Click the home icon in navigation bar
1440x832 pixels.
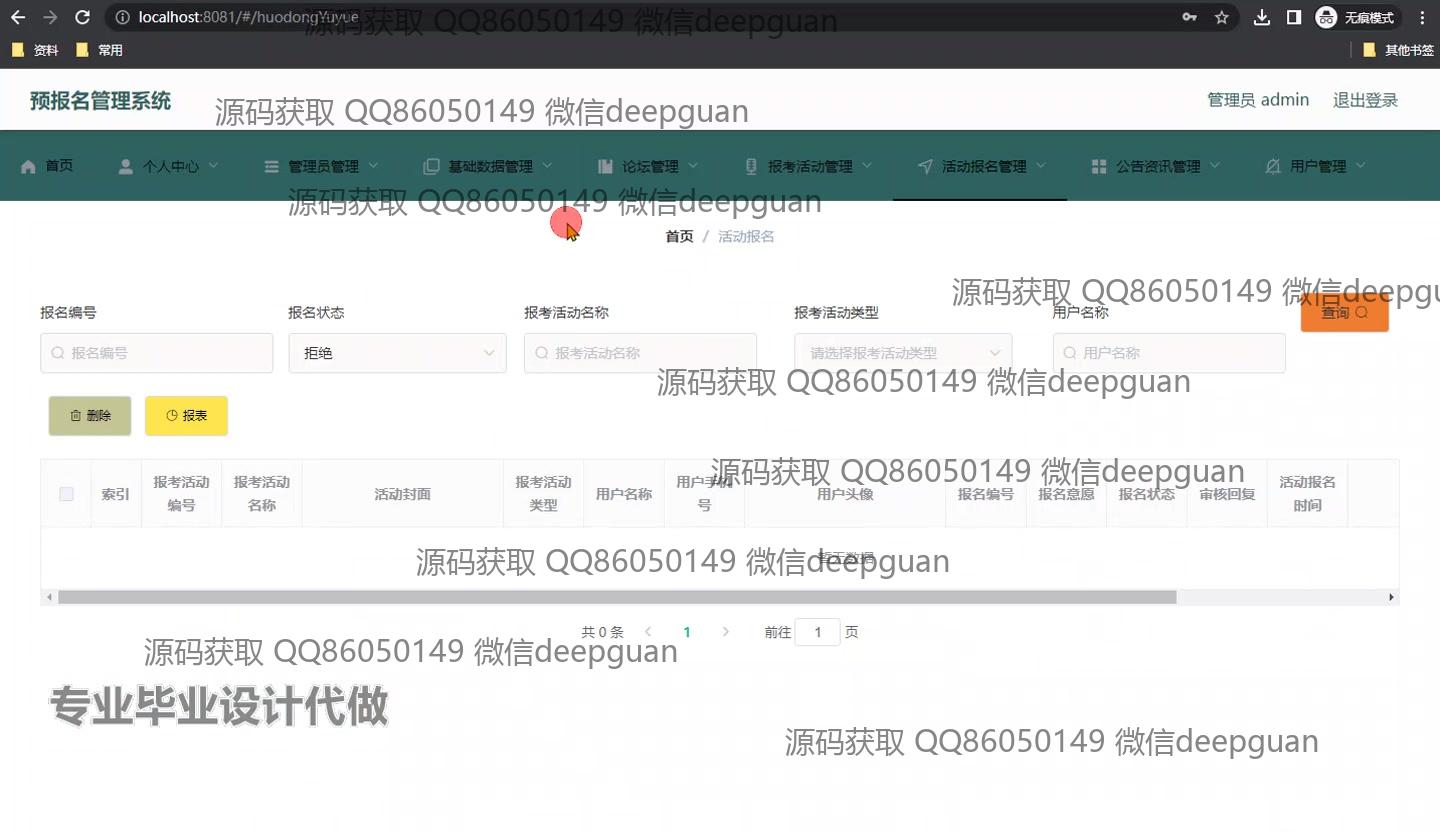point(28,166)
